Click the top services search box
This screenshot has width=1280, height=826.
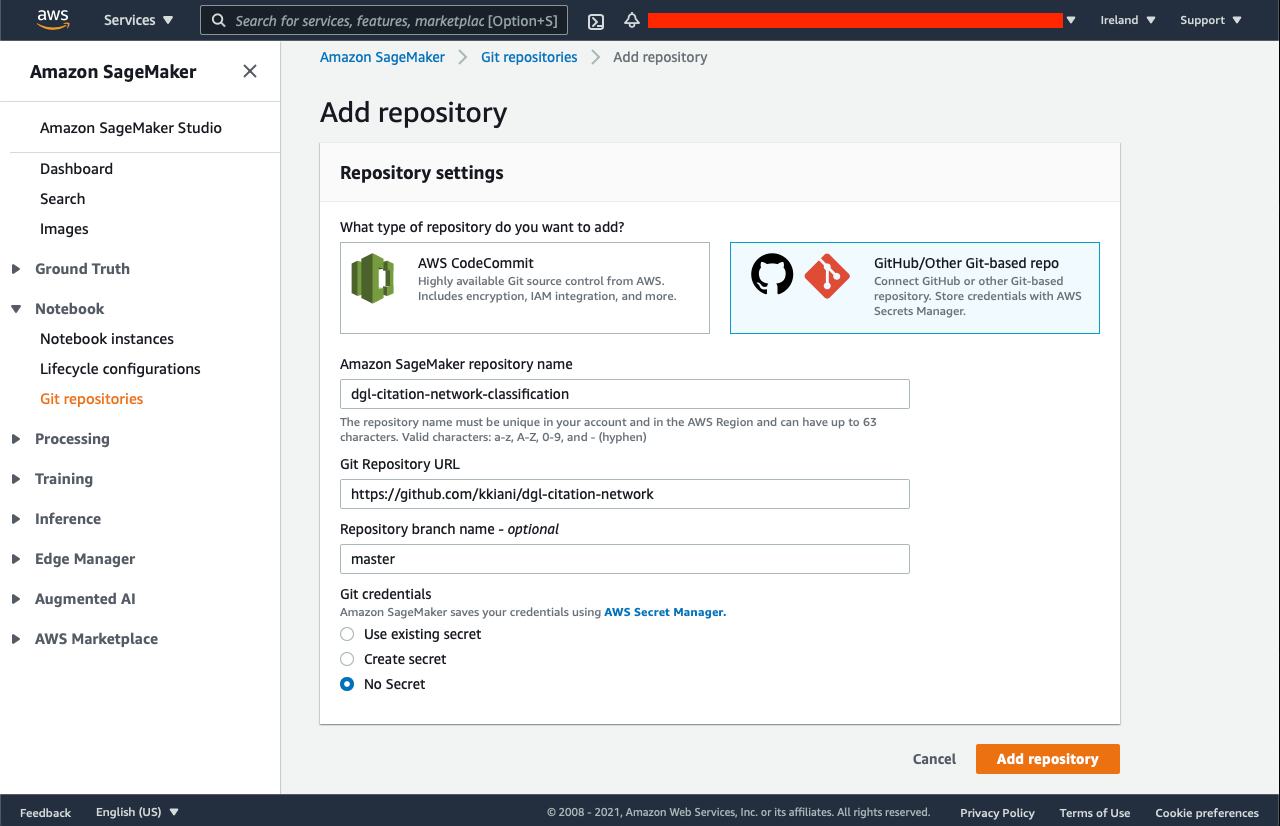coord(384,20)
